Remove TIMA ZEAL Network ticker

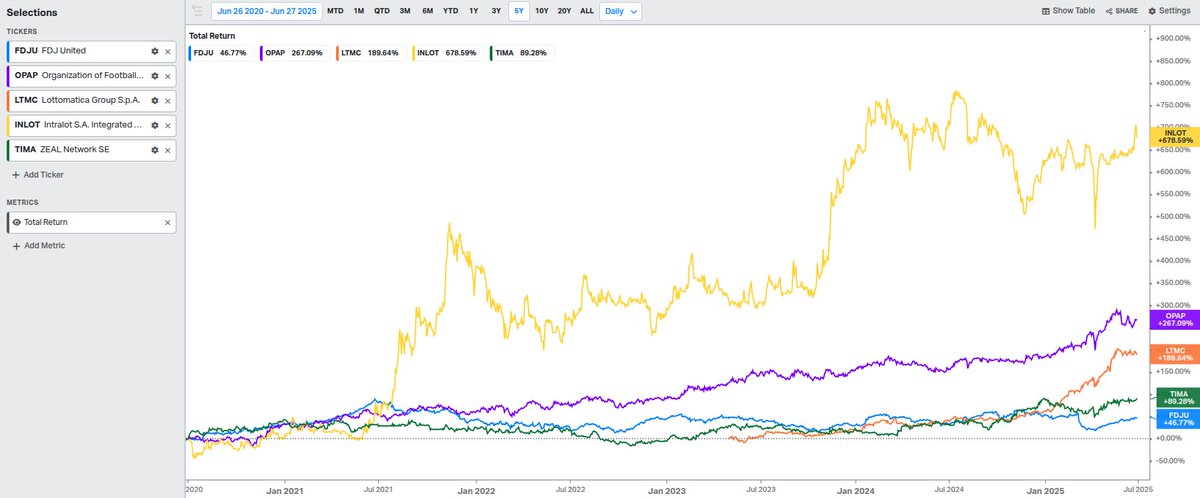pos(167,150)
